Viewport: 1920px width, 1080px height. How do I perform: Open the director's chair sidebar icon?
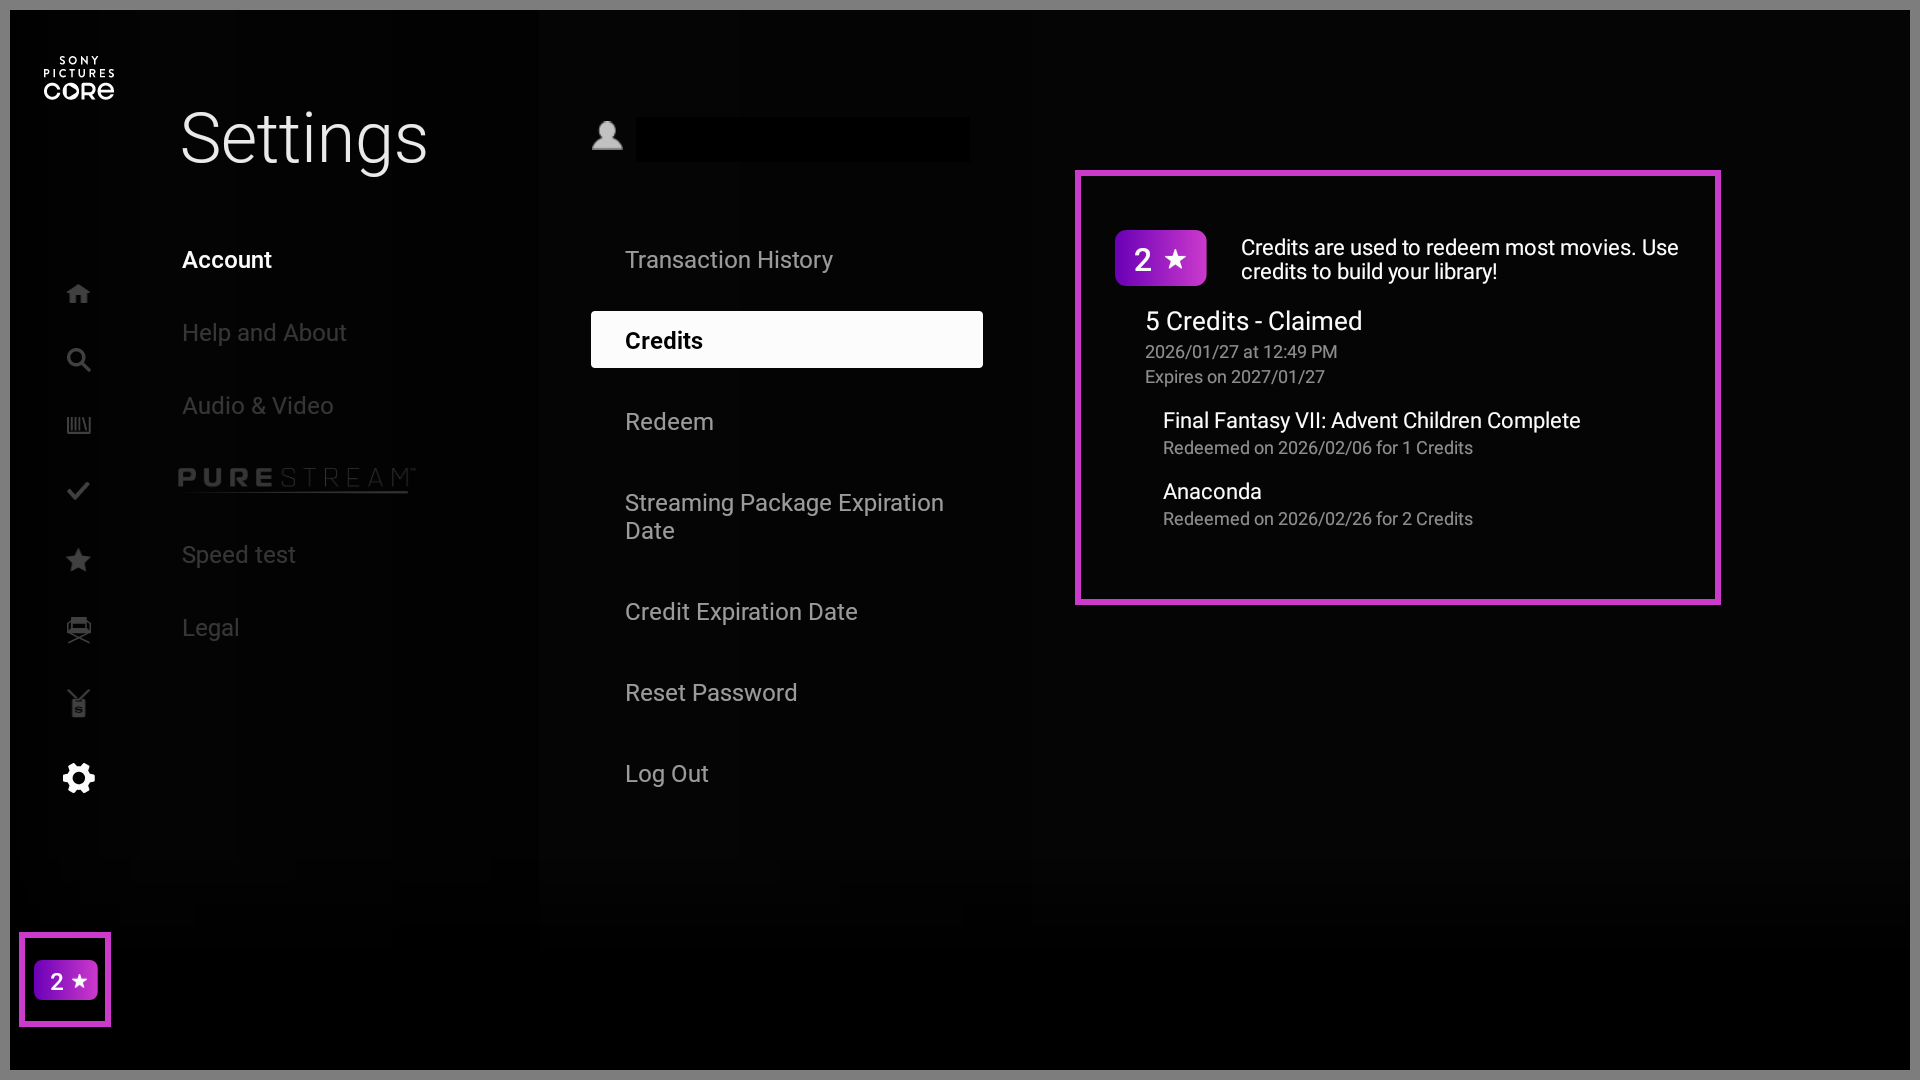click(78, 629)
